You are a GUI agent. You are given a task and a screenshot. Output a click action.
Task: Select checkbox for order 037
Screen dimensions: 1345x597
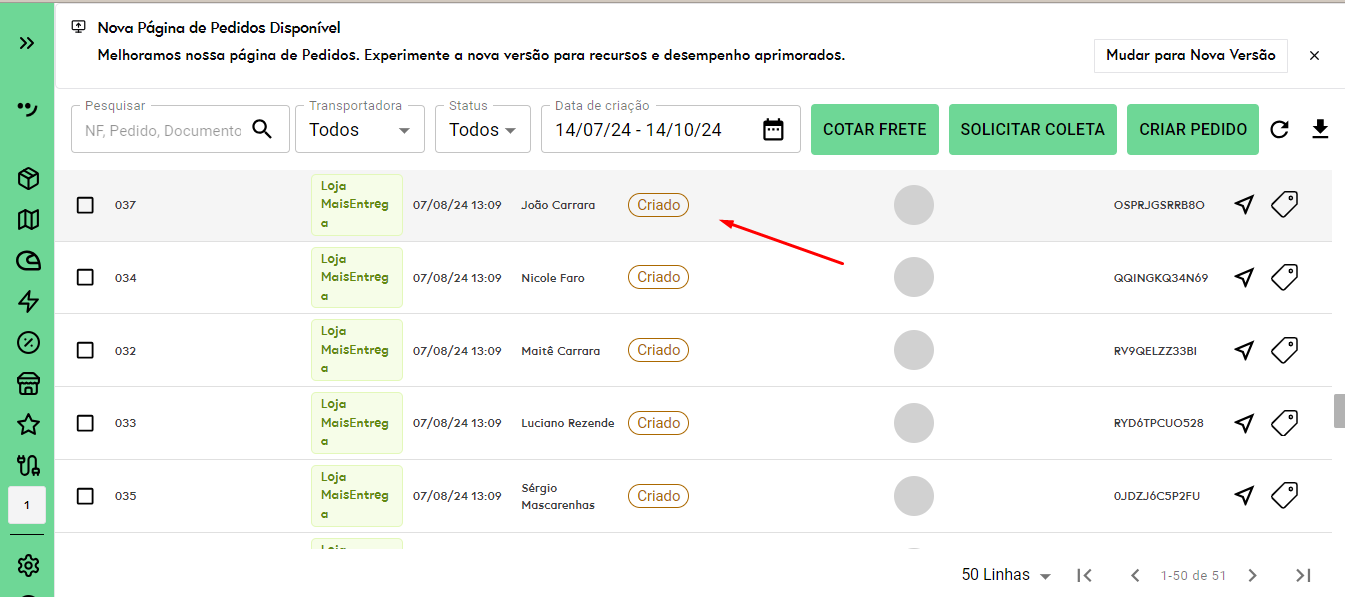(x=85, y=205)
